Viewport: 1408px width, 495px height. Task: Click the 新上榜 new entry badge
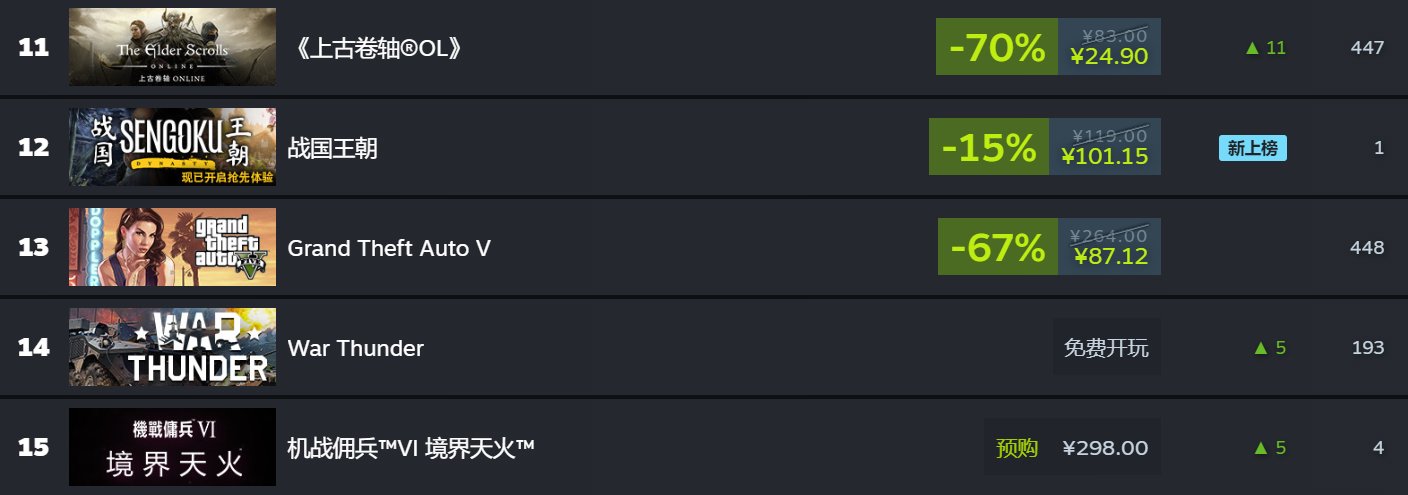[1252, 148]
